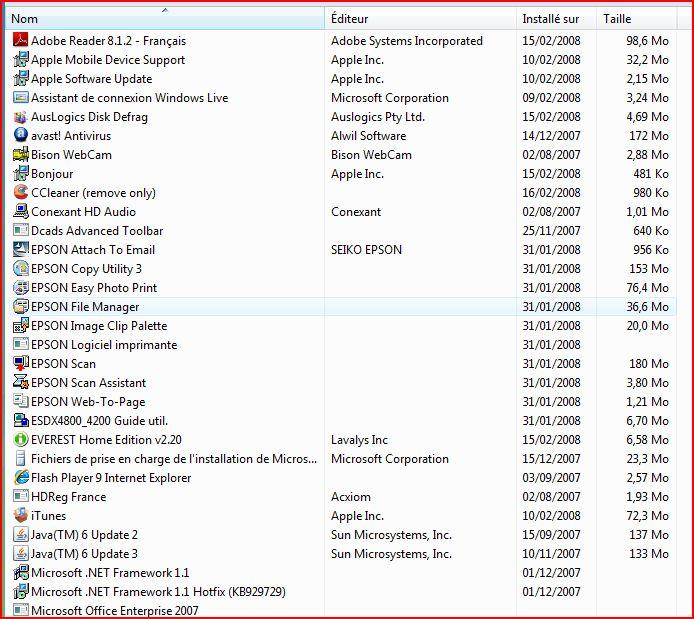
Task: Click the 14/12/2007 install date for avast!
Action: tap(551, 136)
